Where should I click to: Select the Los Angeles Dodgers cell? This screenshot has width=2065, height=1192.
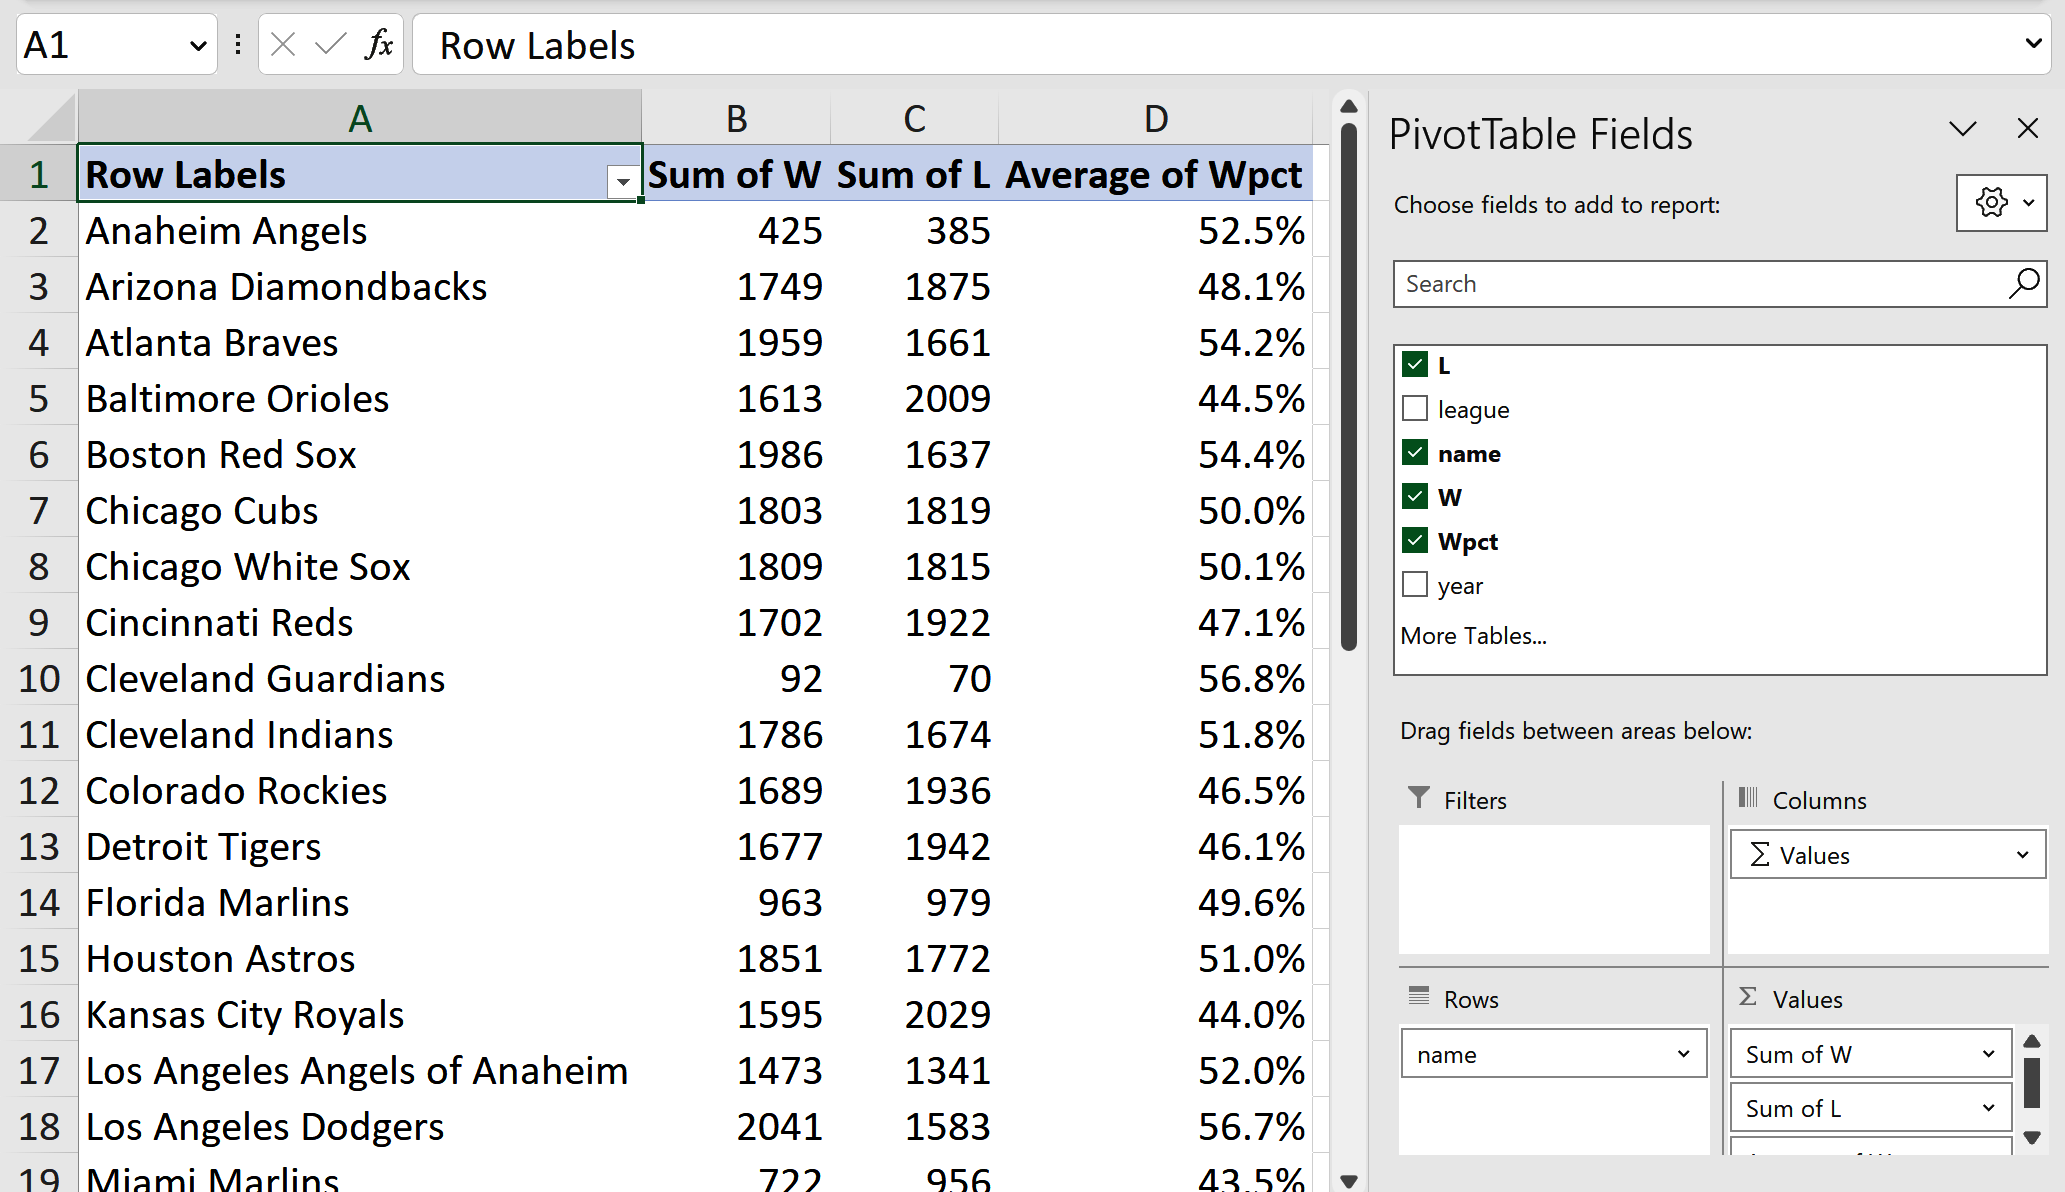pyautogui.click(x=360, y=1127)
